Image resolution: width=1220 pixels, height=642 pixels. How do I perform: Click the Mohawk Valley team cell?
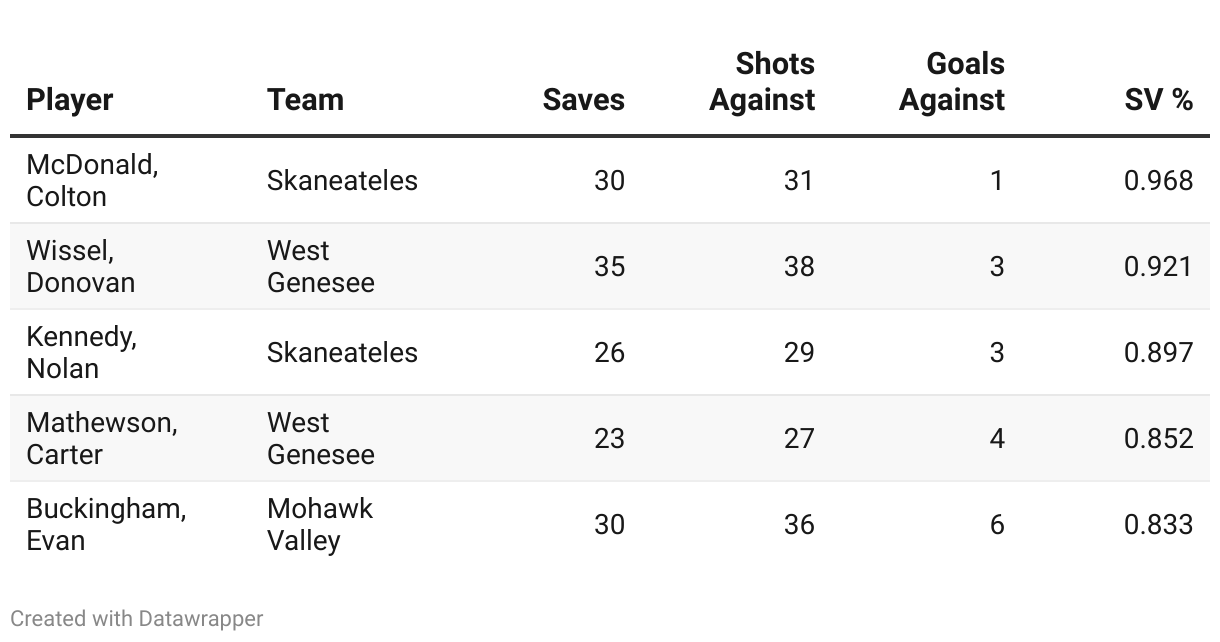click(319, 524)
